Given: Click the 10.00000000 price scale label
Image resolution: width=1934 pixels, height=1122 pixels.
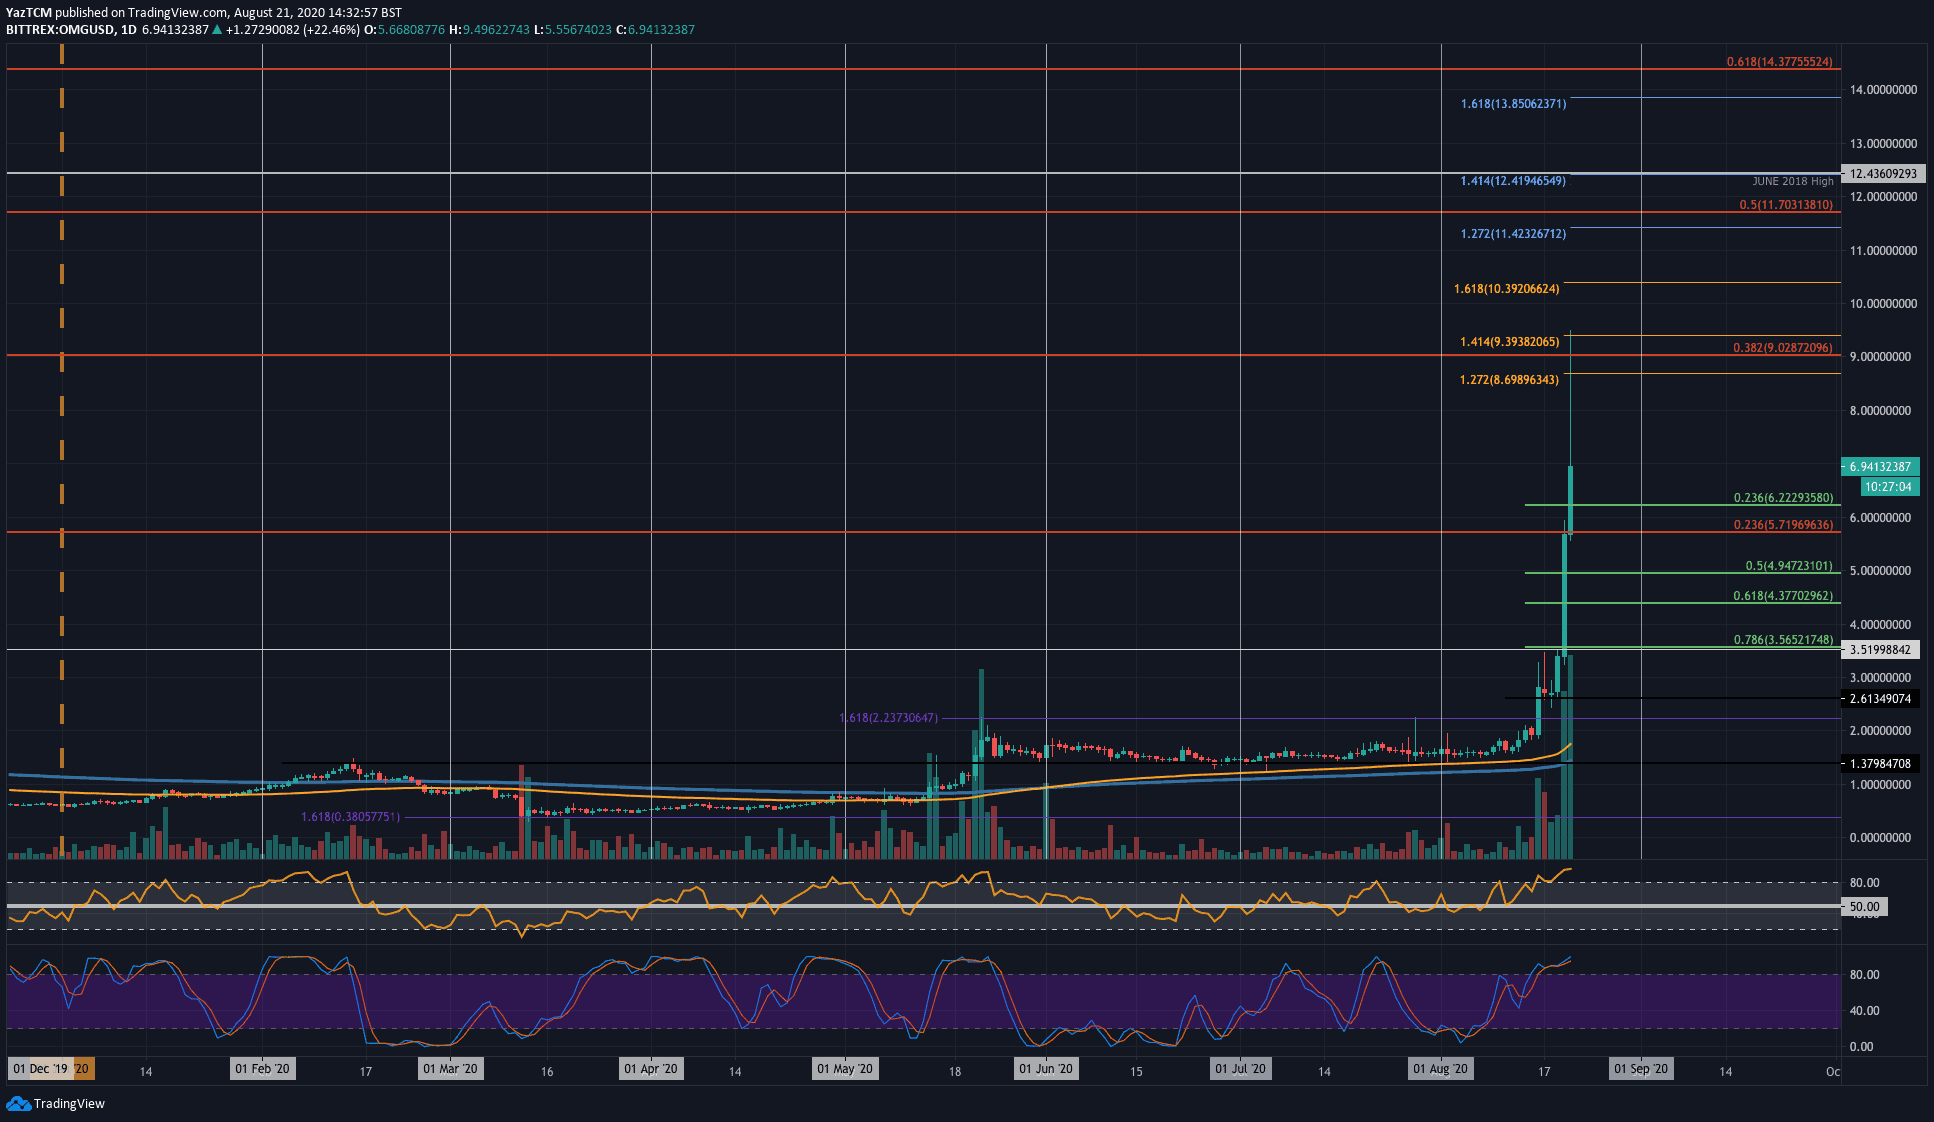Looking at the screenshot, I should 1883,304.
